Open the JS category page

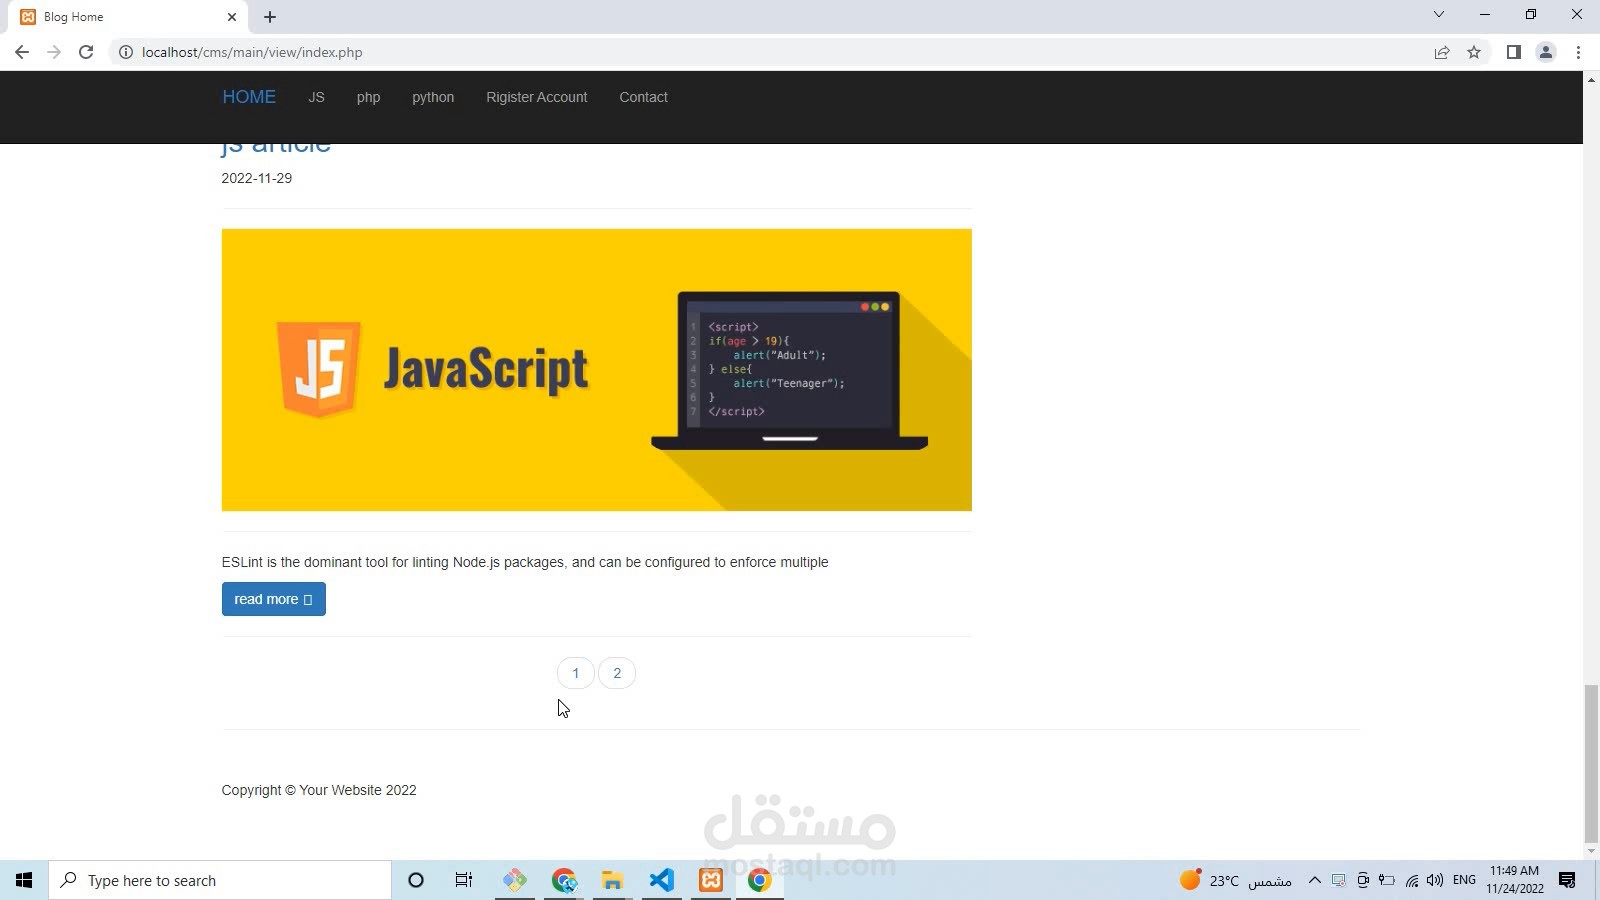tap(316, 97)
